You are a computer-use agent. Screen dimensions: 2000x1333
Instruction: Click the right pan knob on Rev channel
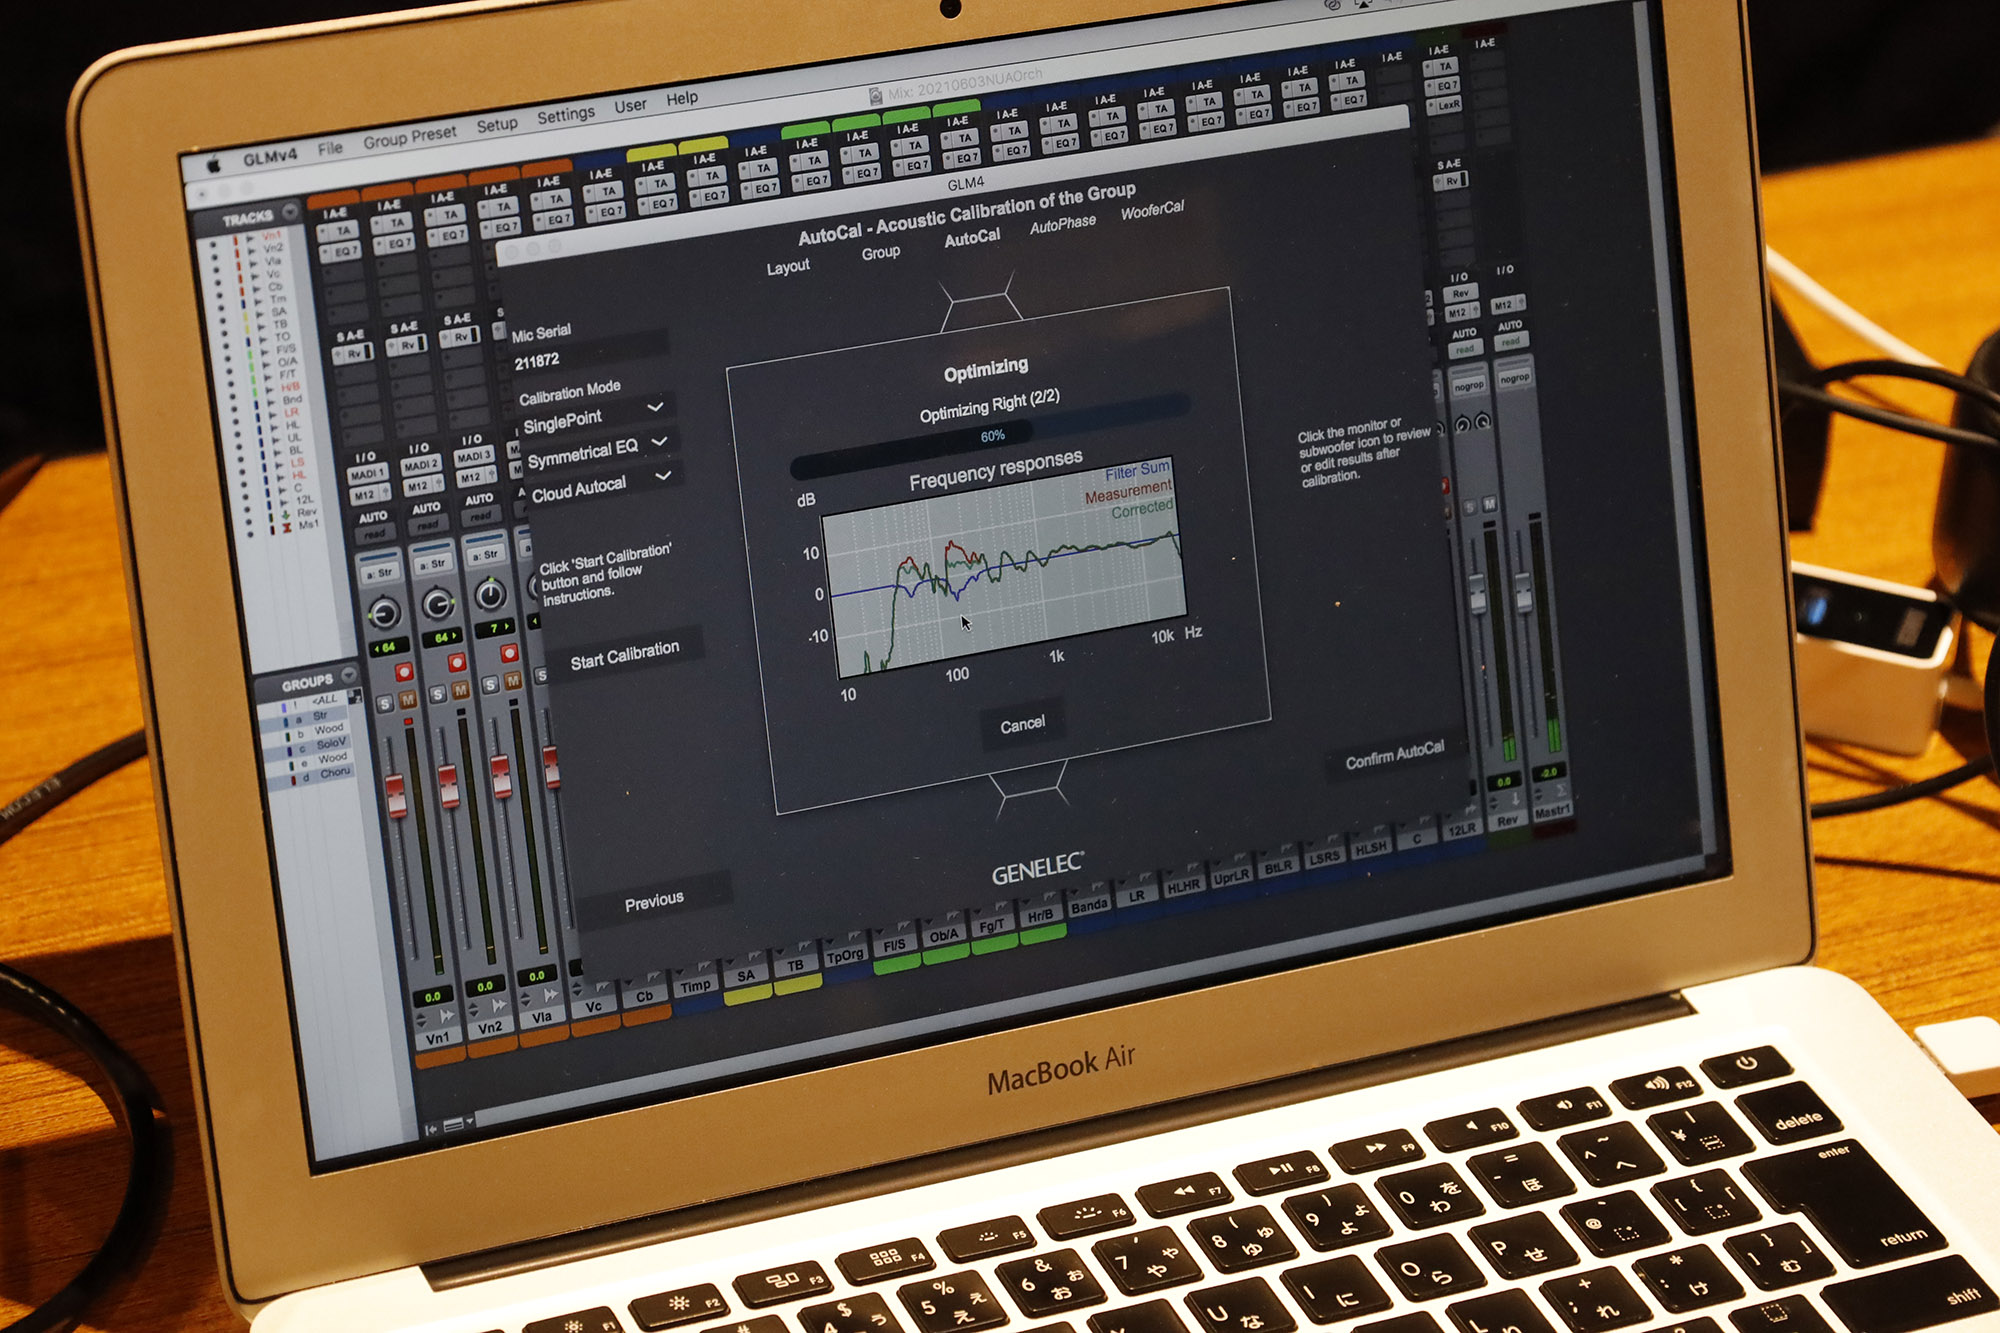1483,421
